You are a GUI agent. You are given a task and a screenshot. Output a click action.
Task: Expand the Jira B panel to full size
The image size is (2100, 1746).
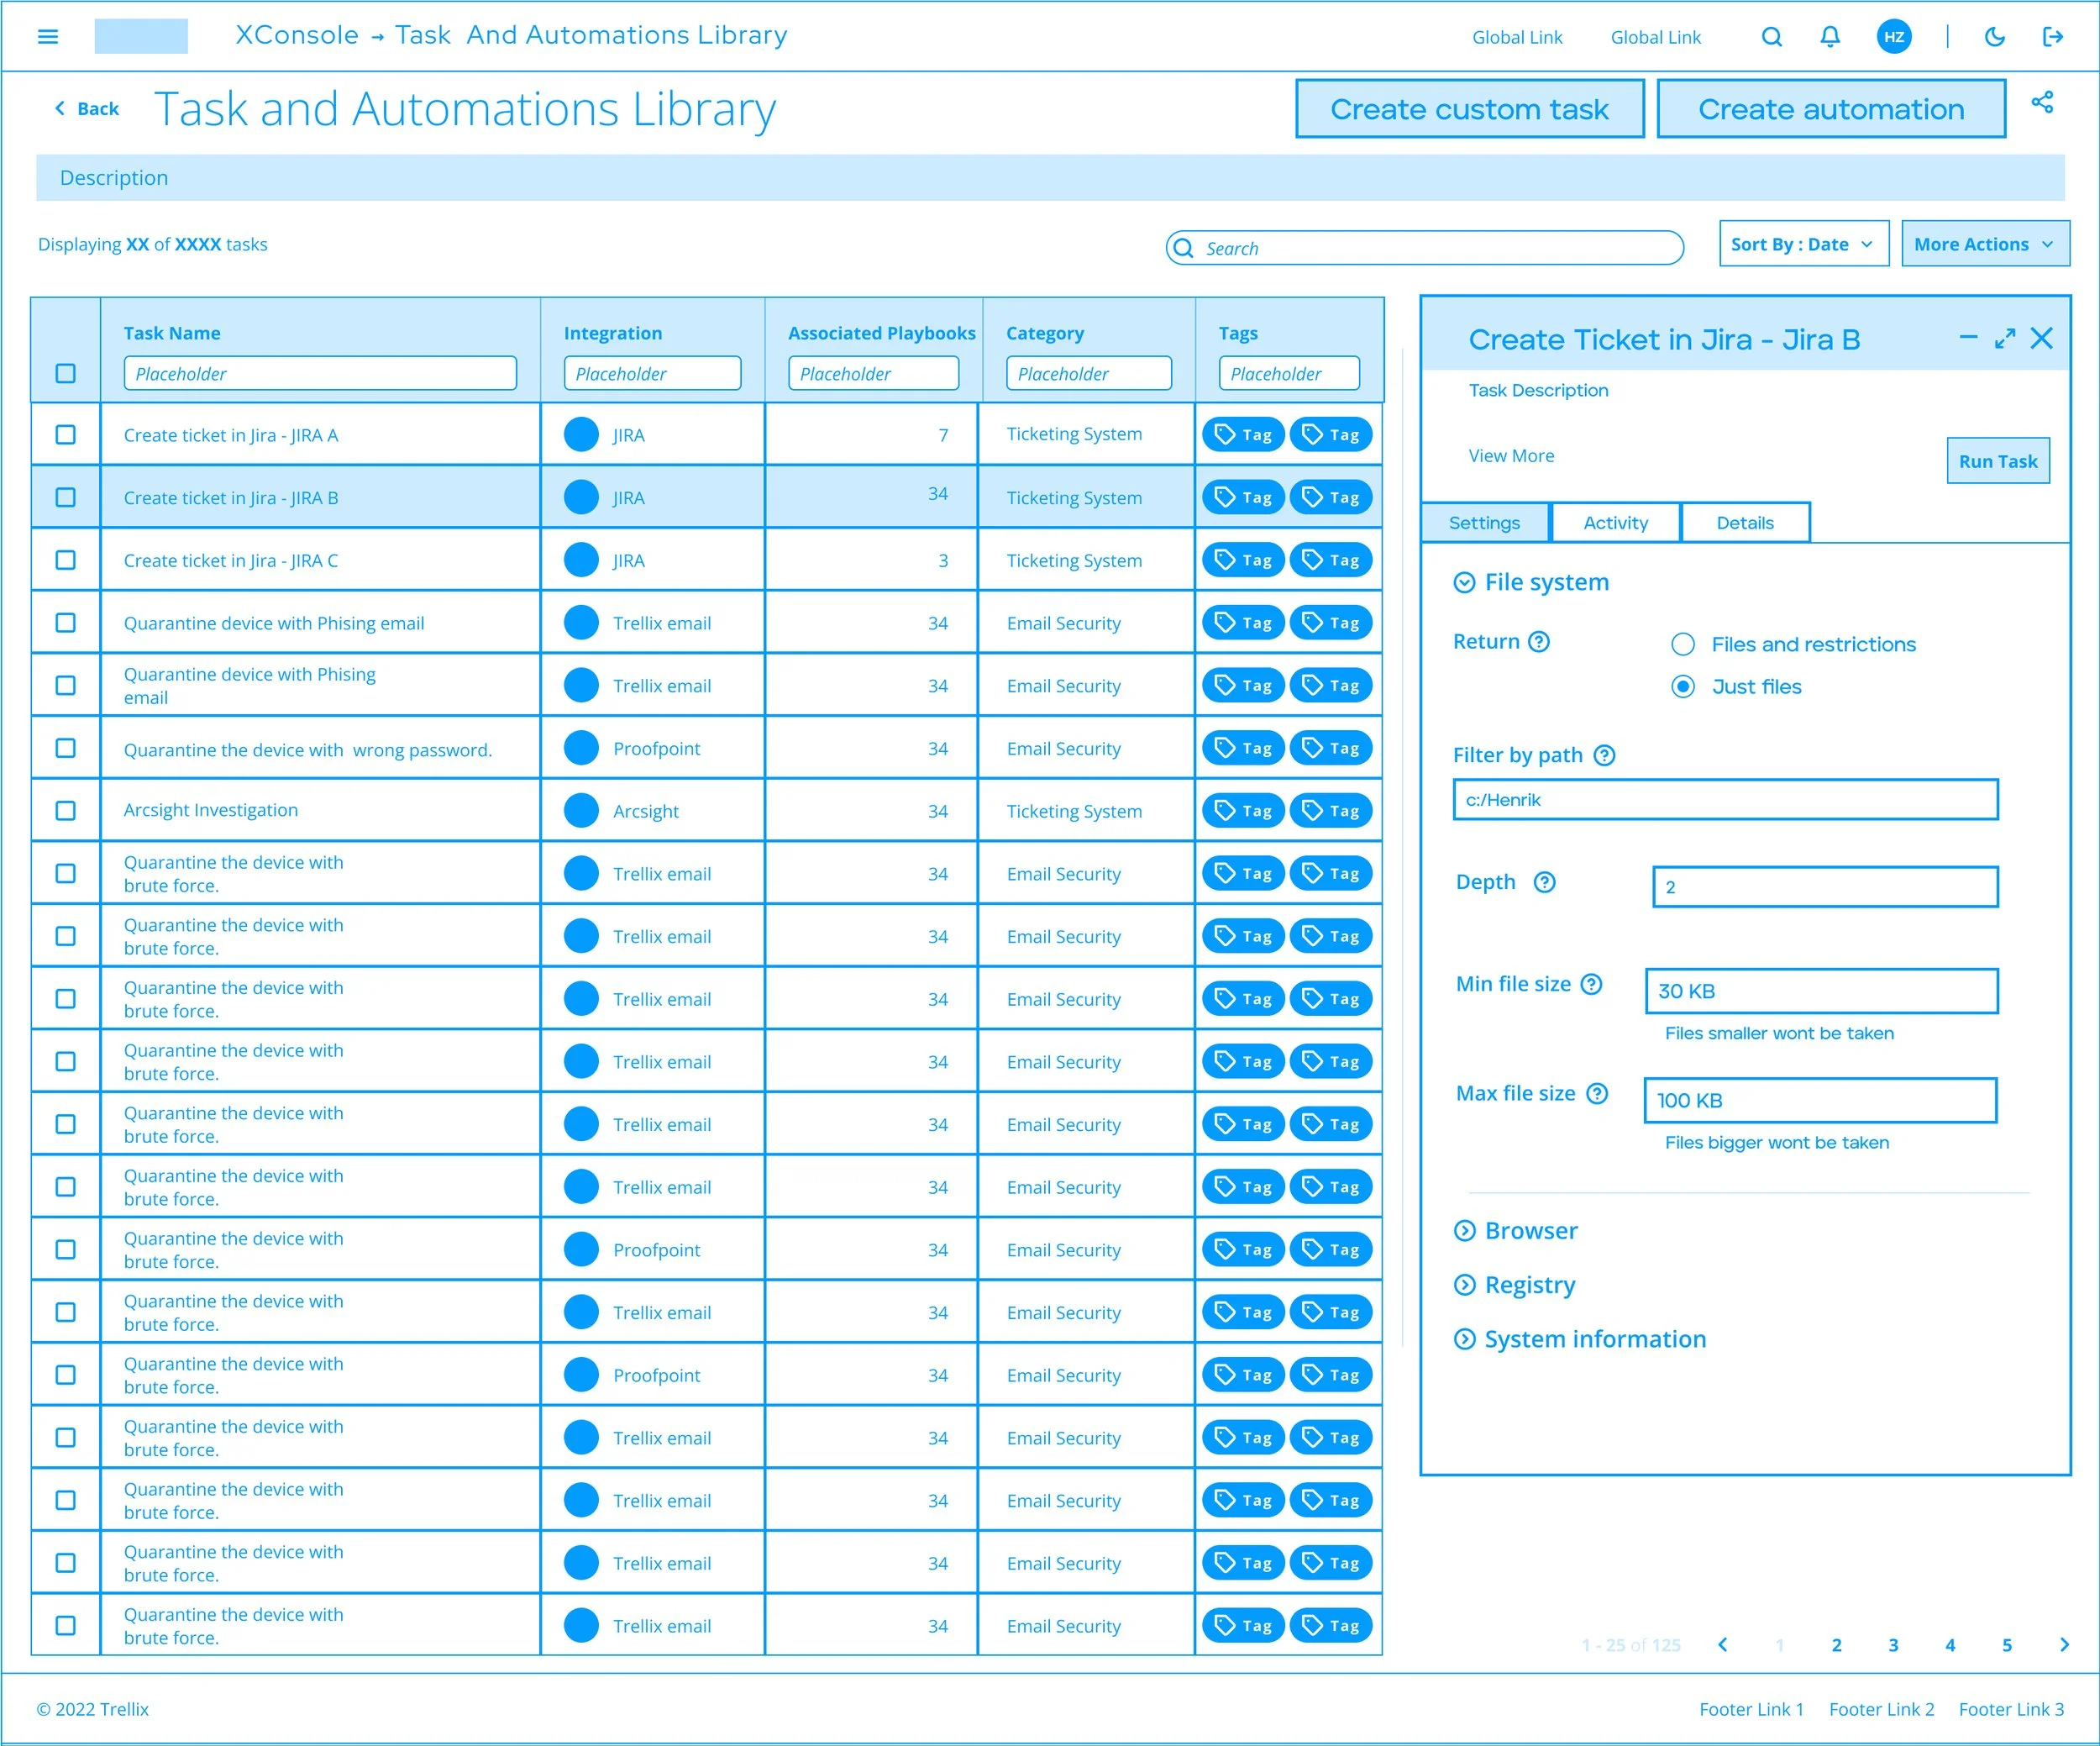[x=2004, y=339]
